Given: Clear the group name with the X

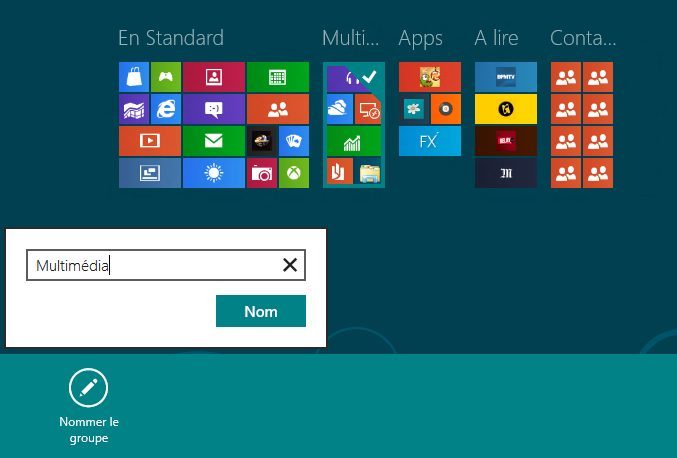Looking at the screenshot, I should click(290, 265).
